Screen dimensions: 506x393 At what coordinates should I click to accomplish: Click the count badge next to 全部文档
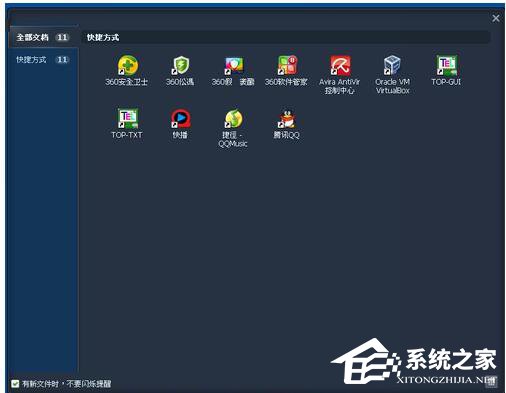coord(62,37)
